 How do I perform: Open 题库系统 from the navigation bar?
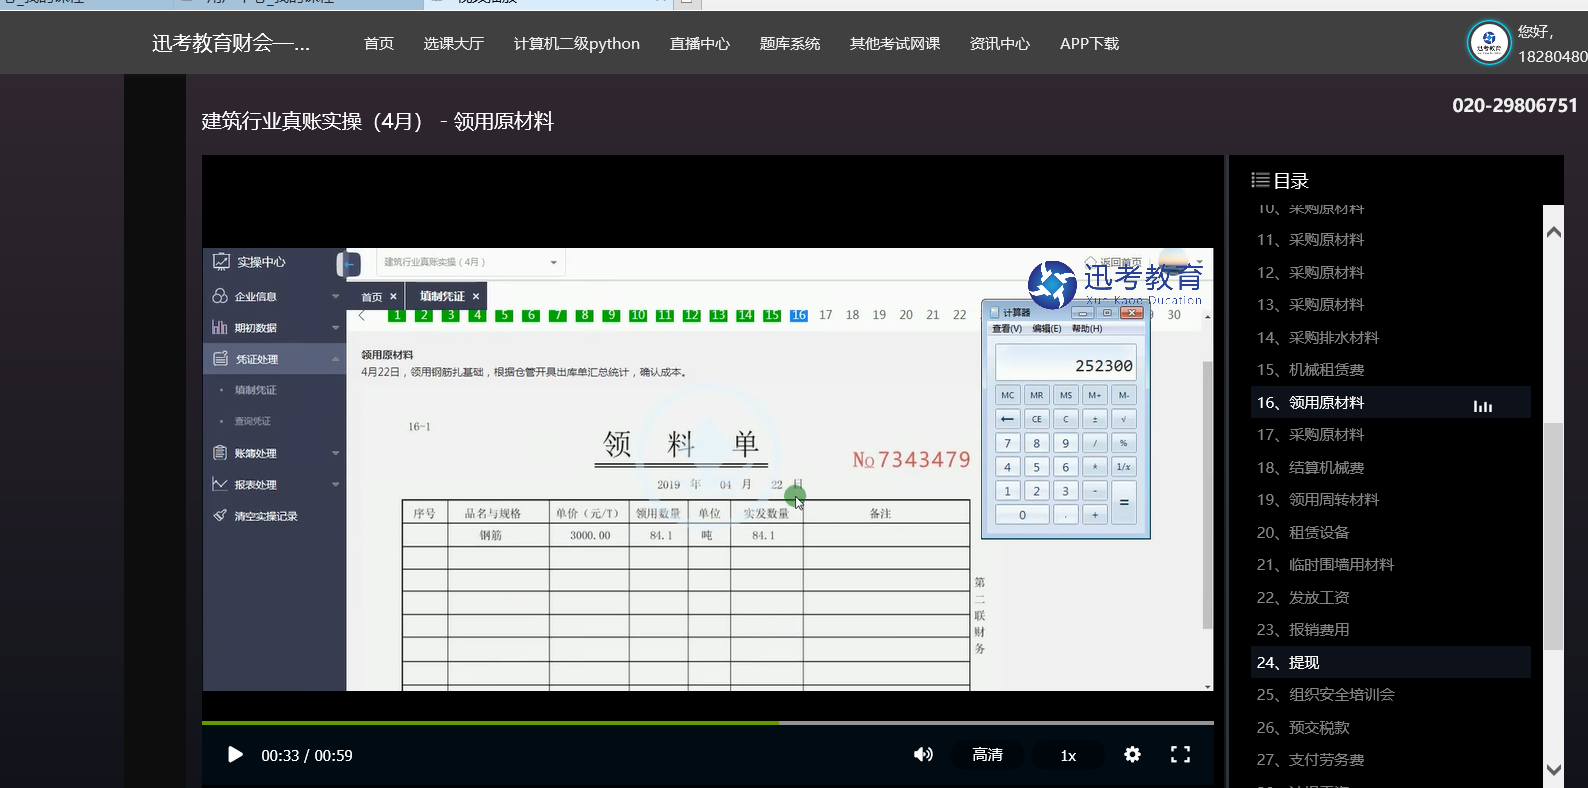[x=789, y=44]
